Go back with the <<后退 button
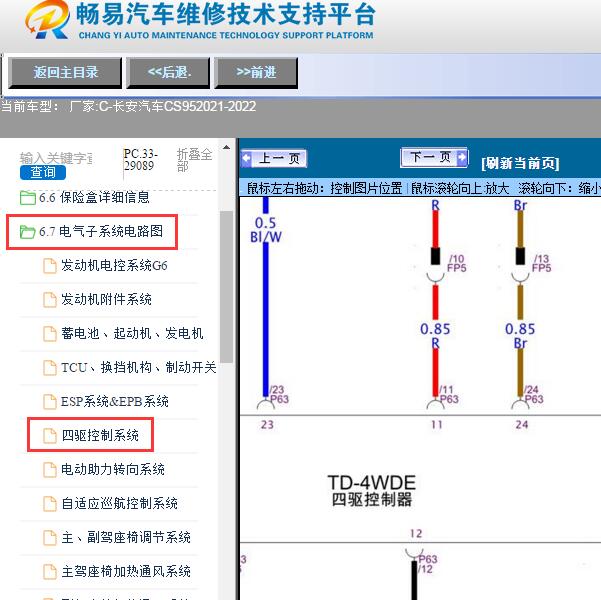This screenshot has height=600, width=601. (x=168, y=73)
